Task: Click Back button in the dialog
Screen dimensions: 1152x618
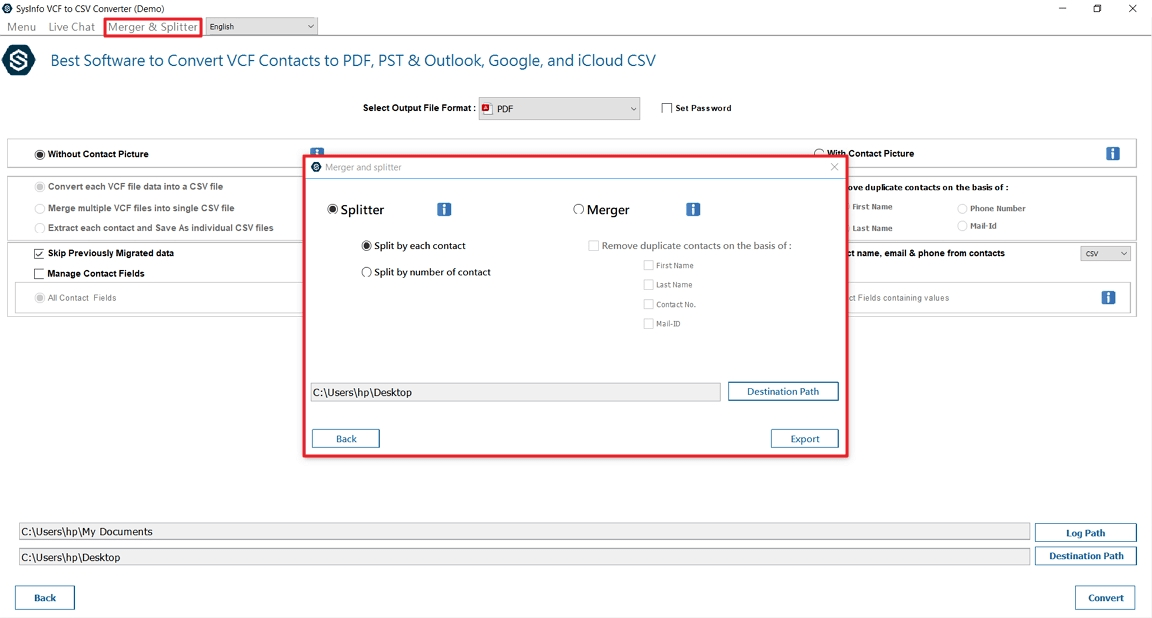Action: pyautogui.click(x=346, y=439)
